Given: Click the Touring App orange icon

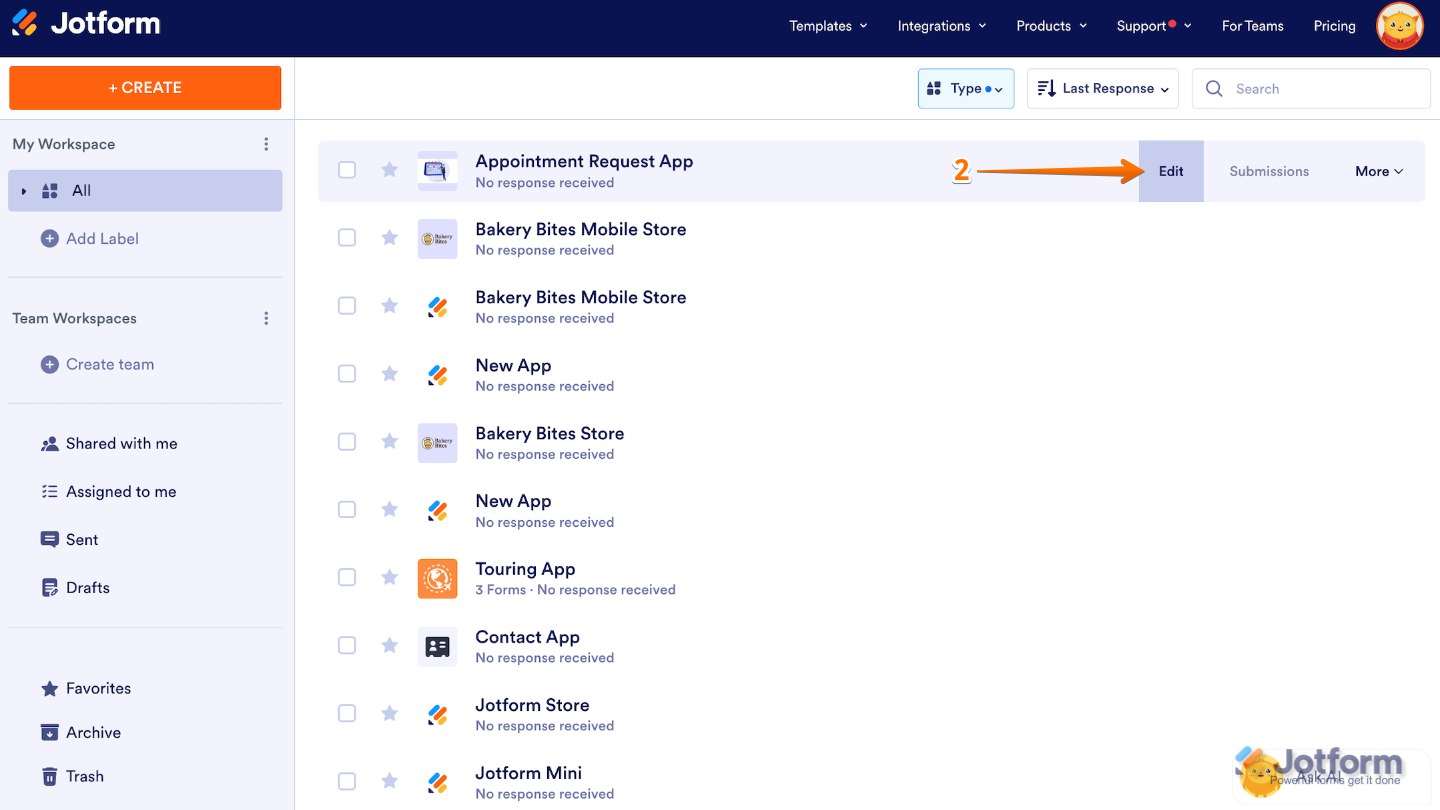Looking at the screenshot, I should pos(437,578).
